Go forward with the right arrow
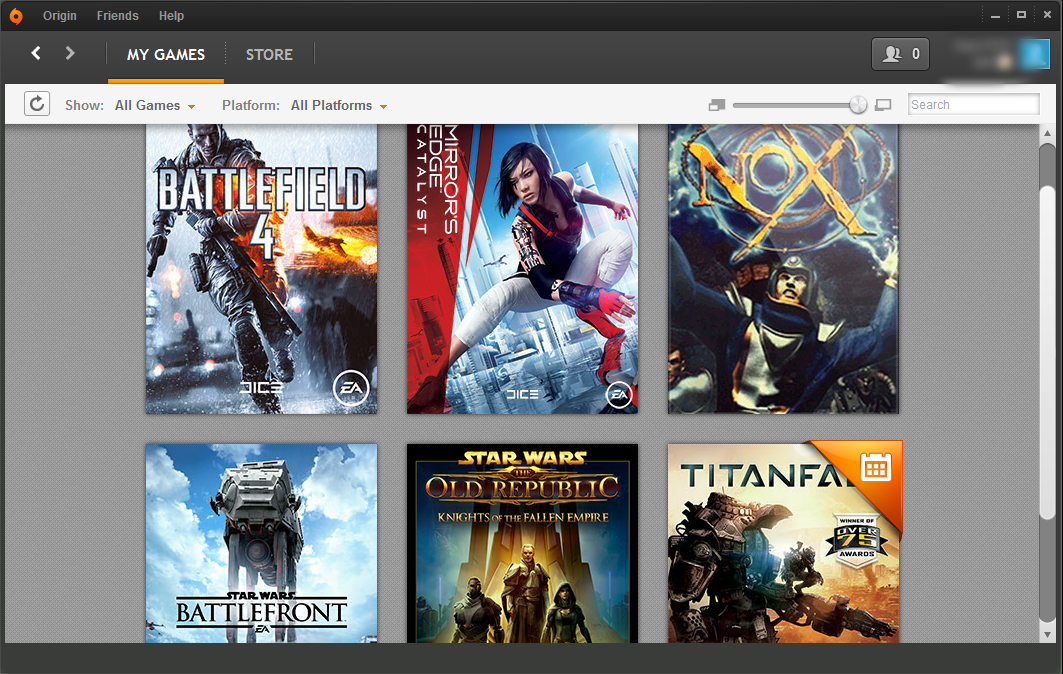This screenshot has height=674, width=1063. pos(69,53)
